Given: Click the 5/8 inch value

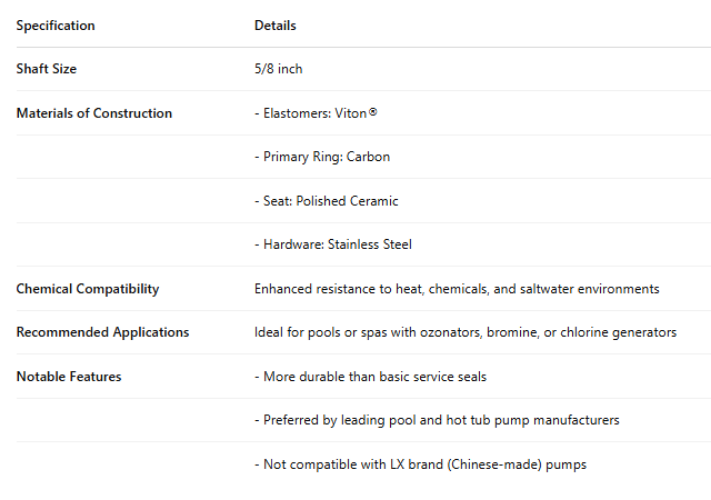Looking at the screenshot, I should pyautogui.click(x=278, y=69).
